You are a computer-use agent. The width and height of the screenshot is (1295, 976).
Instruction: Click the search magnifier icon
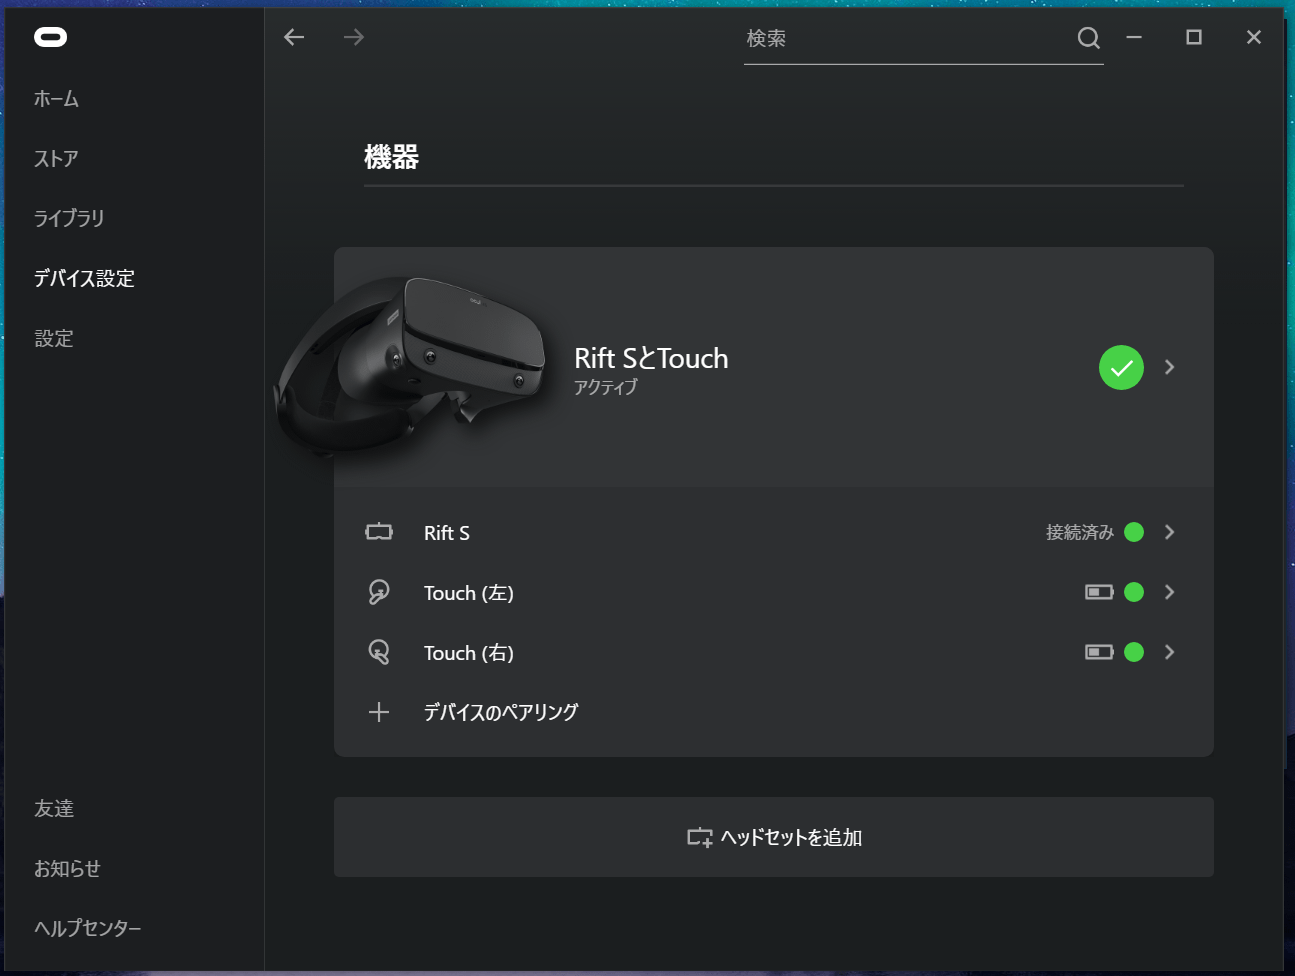[x=1089, y=38]
